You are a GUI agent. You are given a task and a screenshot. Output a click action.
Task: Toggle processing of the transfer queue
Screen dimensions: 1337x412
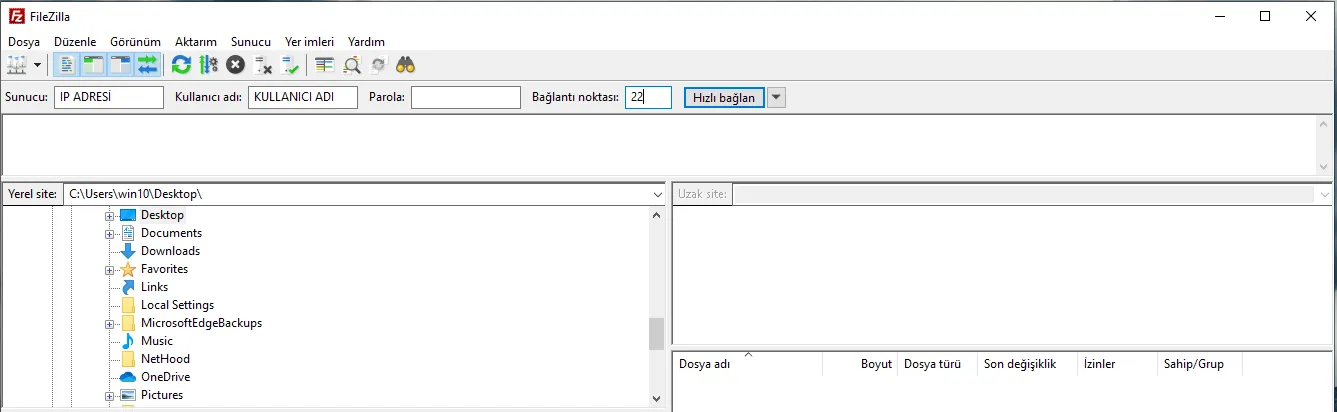click(208, 65)
